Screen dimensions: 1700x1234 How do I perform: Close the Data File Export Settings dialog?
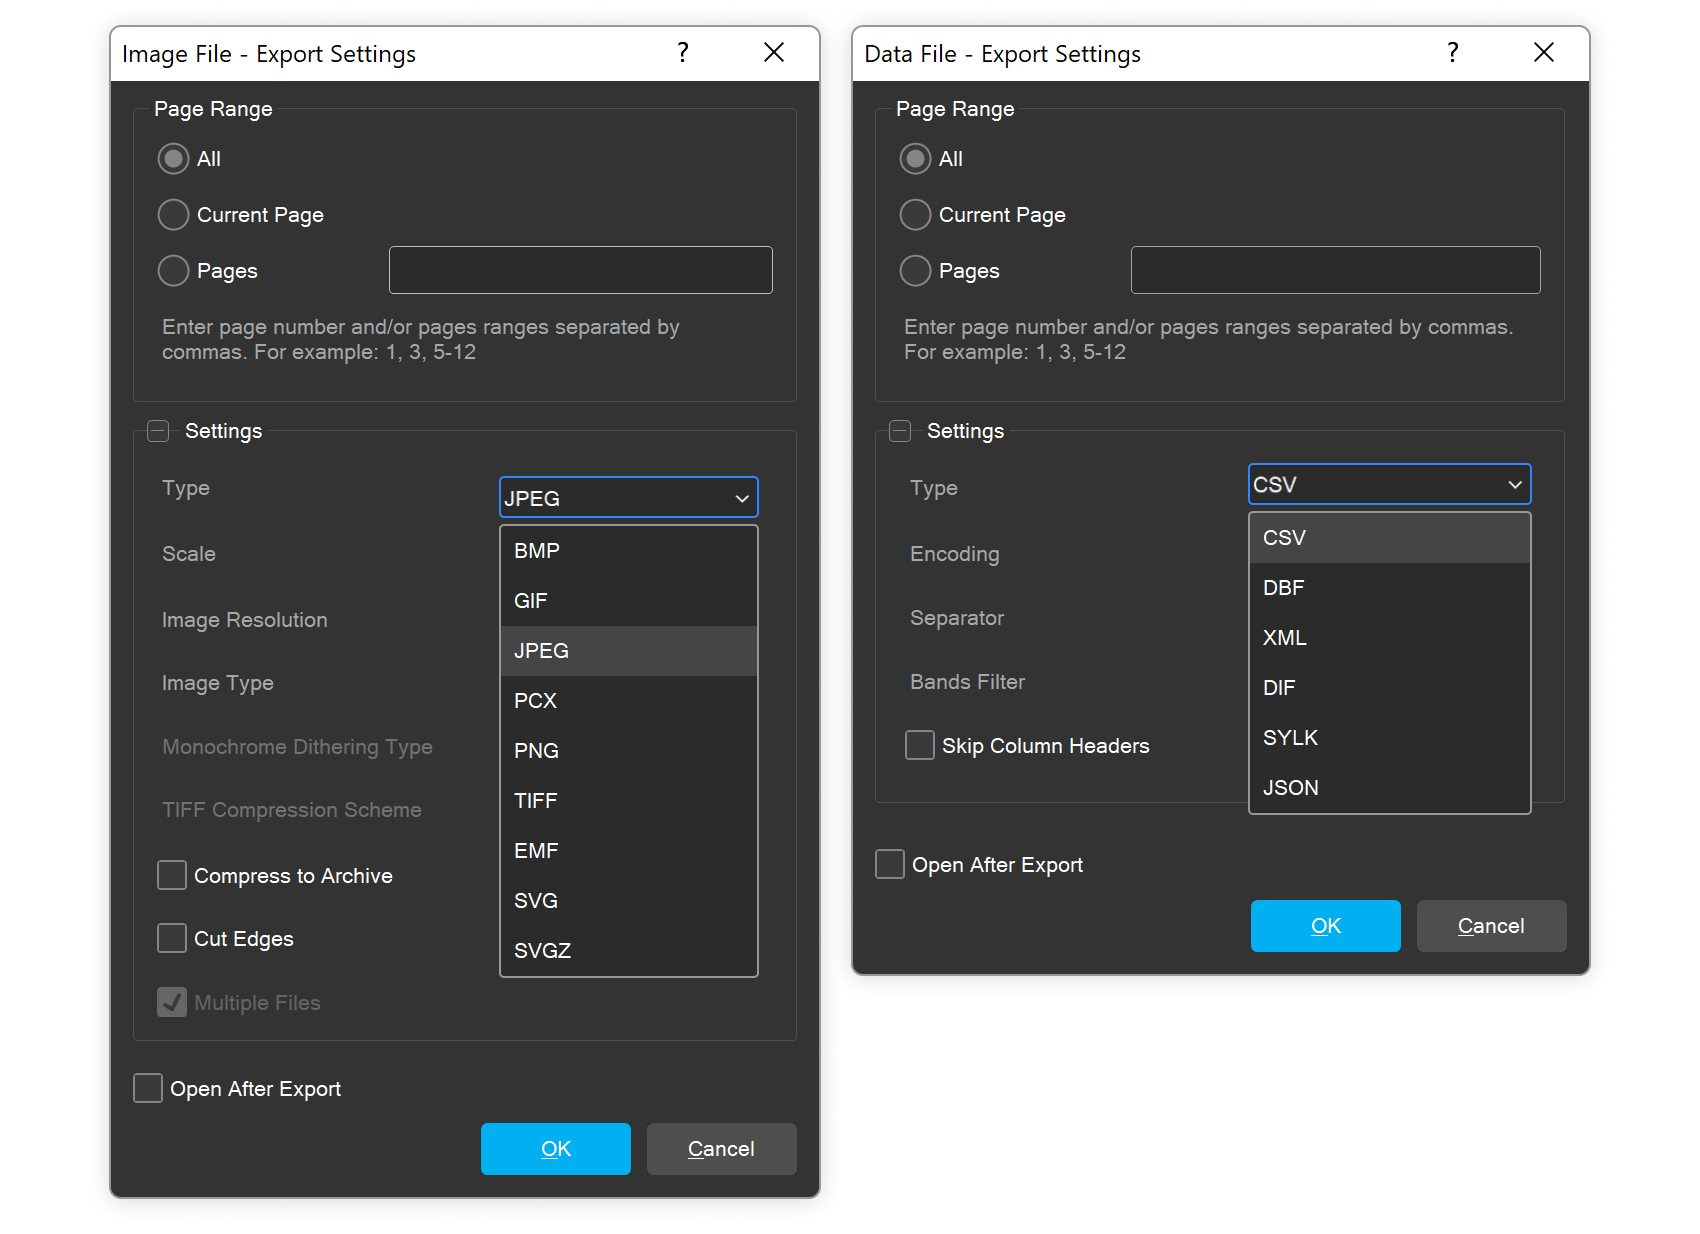[x=1543, y=53]
